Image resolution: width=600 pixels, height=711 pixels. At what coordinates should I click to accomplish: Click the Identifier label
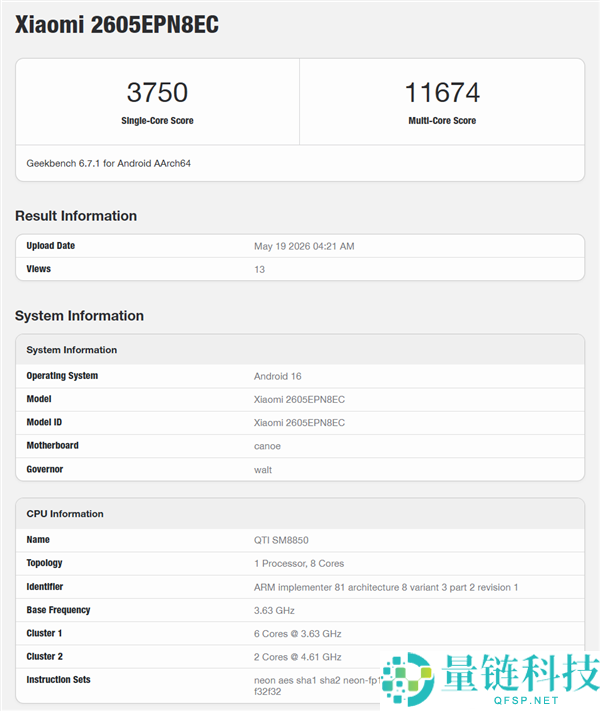coord(44,587)
